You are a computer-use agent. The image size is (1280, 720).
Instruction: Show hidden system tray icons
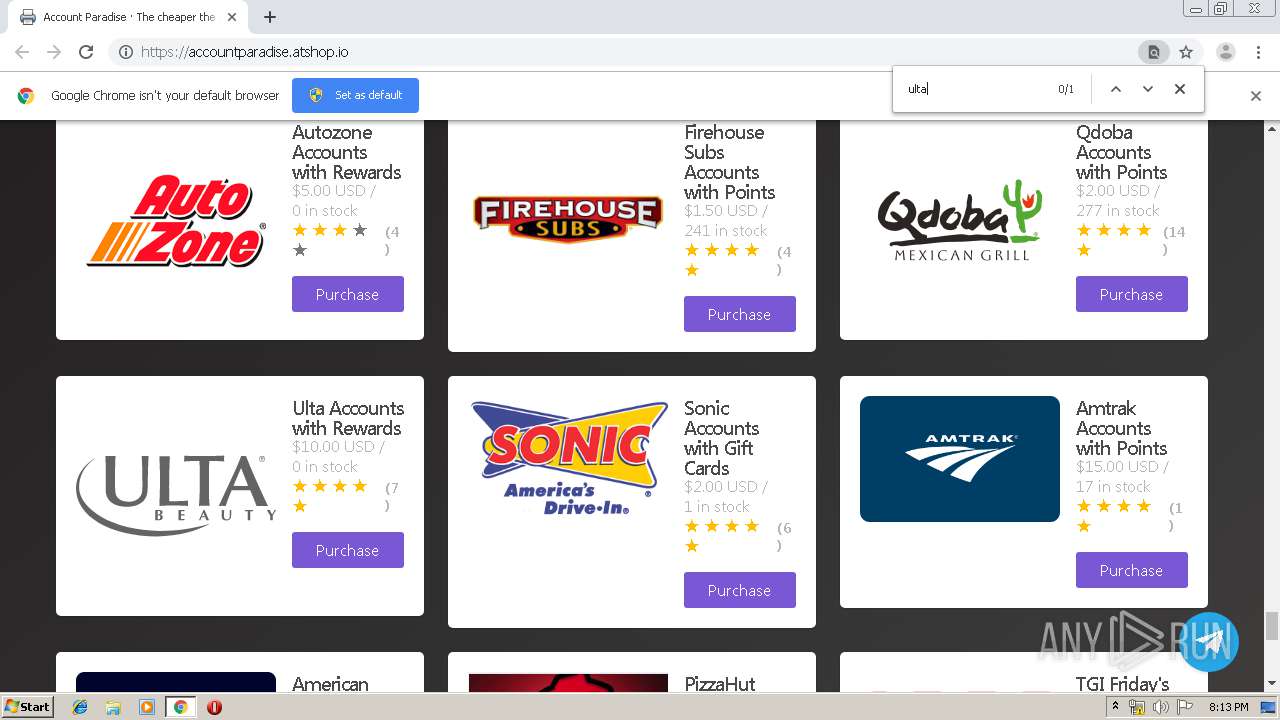point(1116,707)
